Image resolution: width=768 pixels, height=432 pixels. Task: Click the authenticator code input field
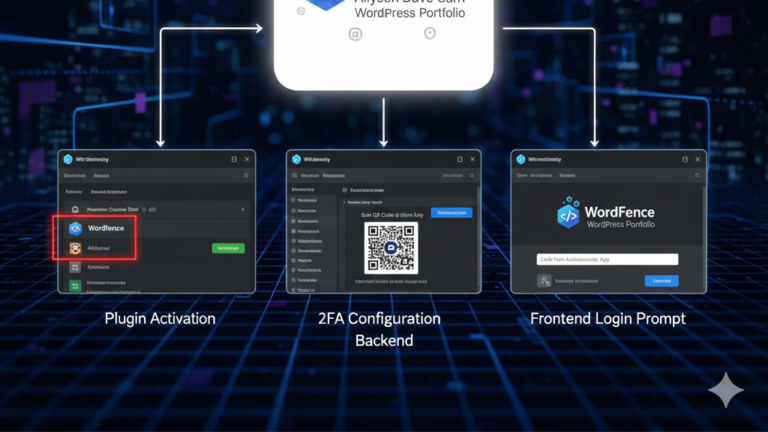pos(607,259)
